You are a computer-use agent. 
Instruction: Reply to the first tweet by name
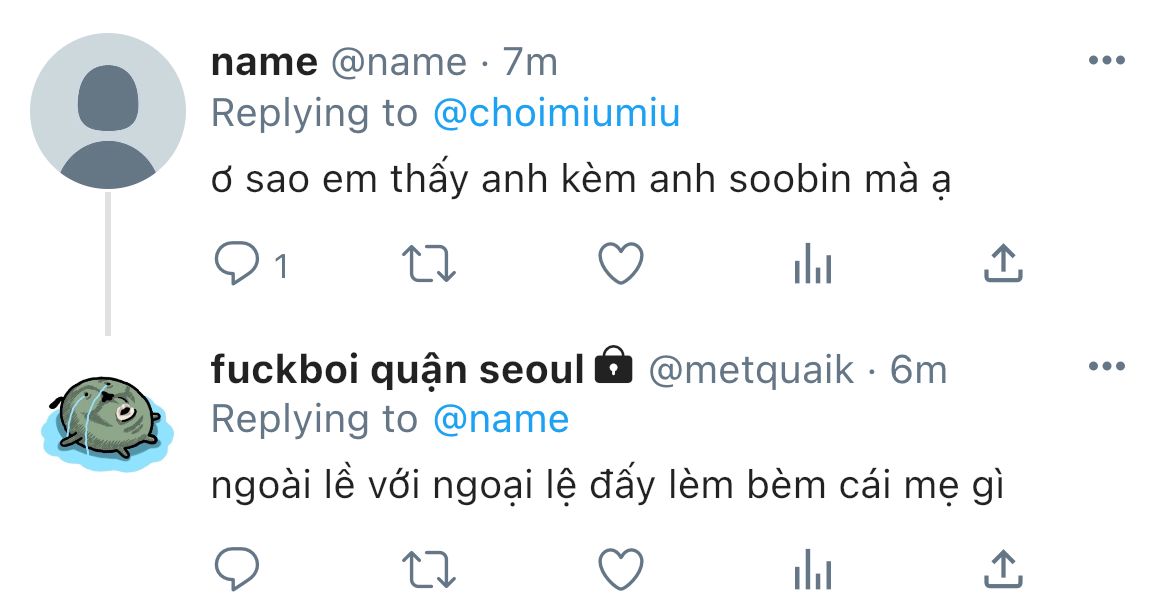[x=238, y=264]
